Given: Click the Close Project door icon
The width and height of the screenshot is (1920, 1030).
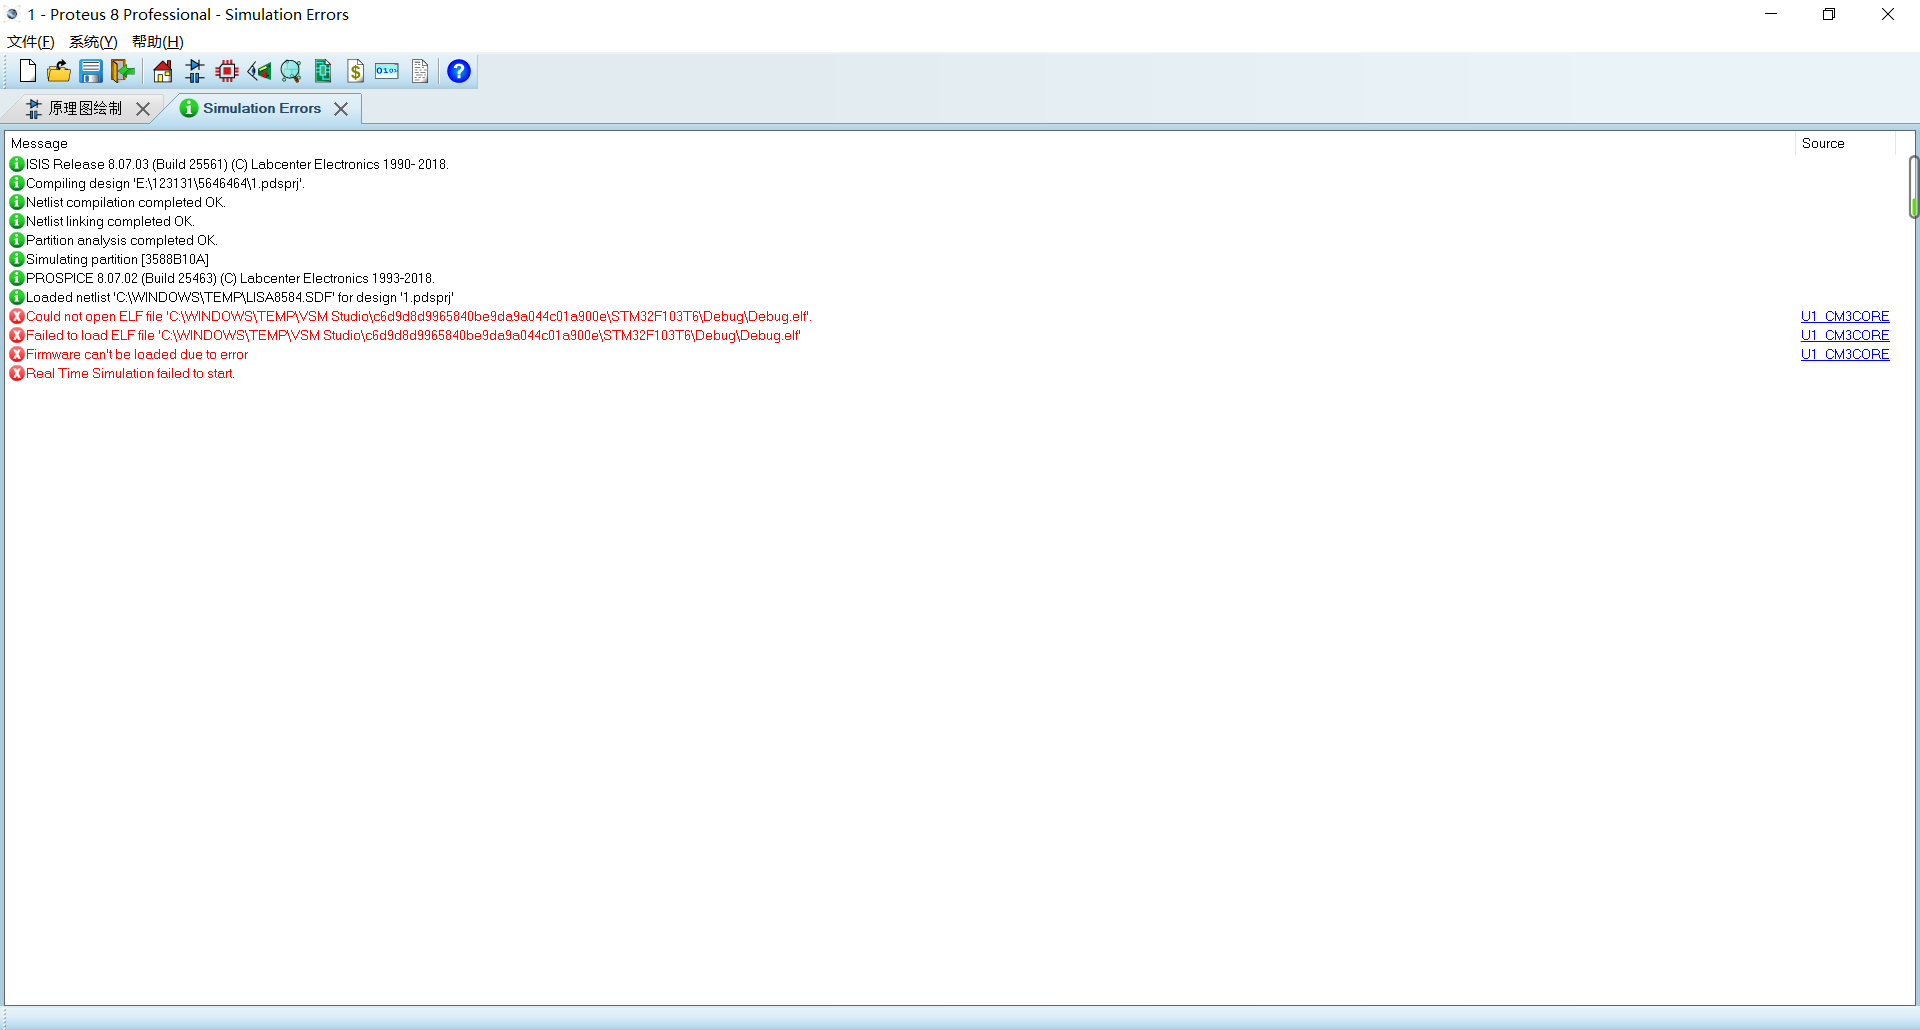Looking at the screenshot, I should (x=123, y=71).
